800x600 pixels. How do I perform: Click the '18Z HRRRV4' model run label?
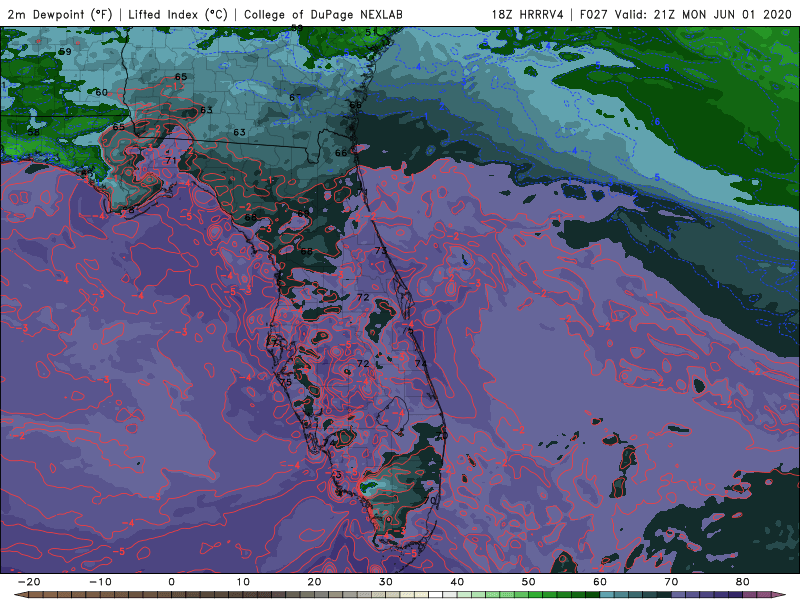527,14
